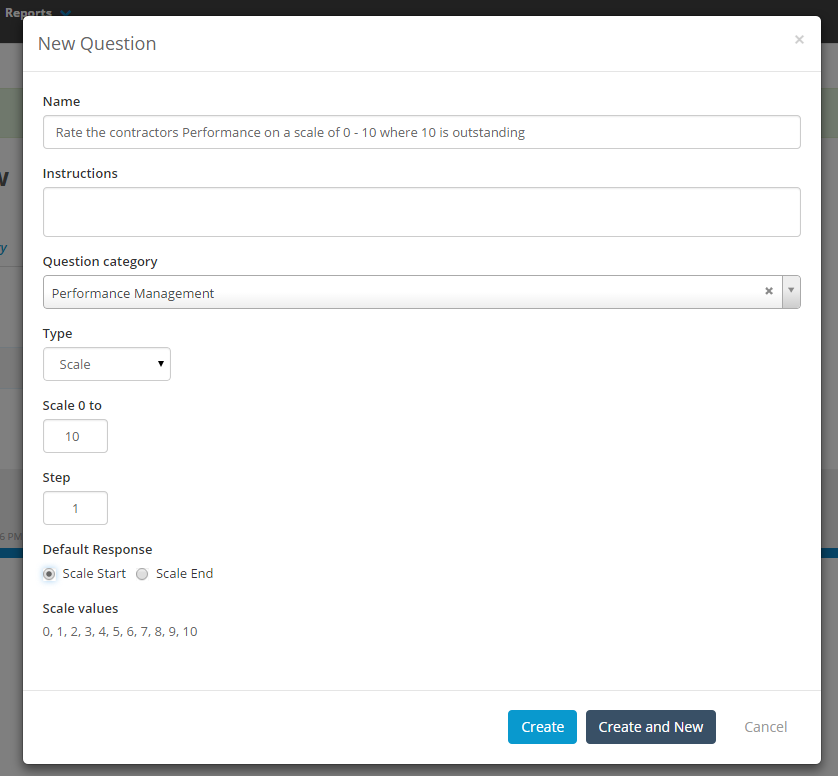Select the New Question dialog title
838x776 pixels.
pos(96,43)
